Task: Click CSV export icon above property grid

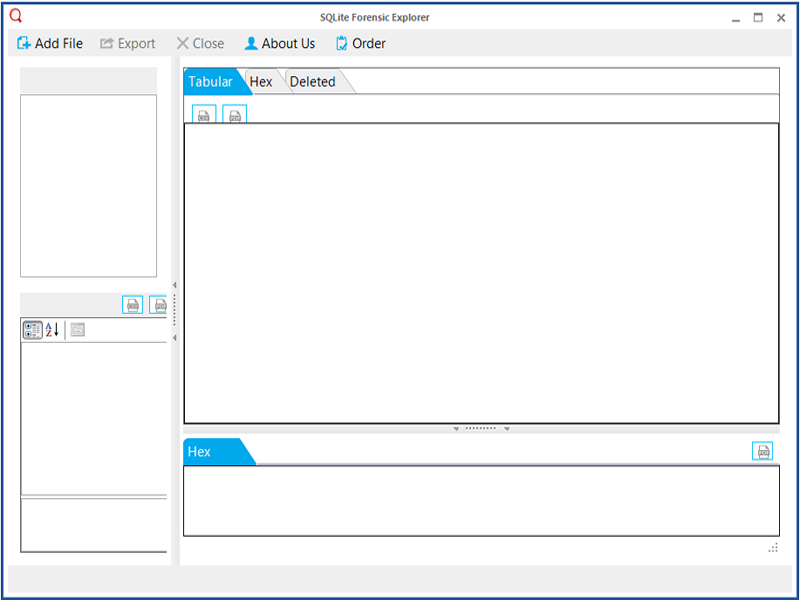Action: pos(132,305)
